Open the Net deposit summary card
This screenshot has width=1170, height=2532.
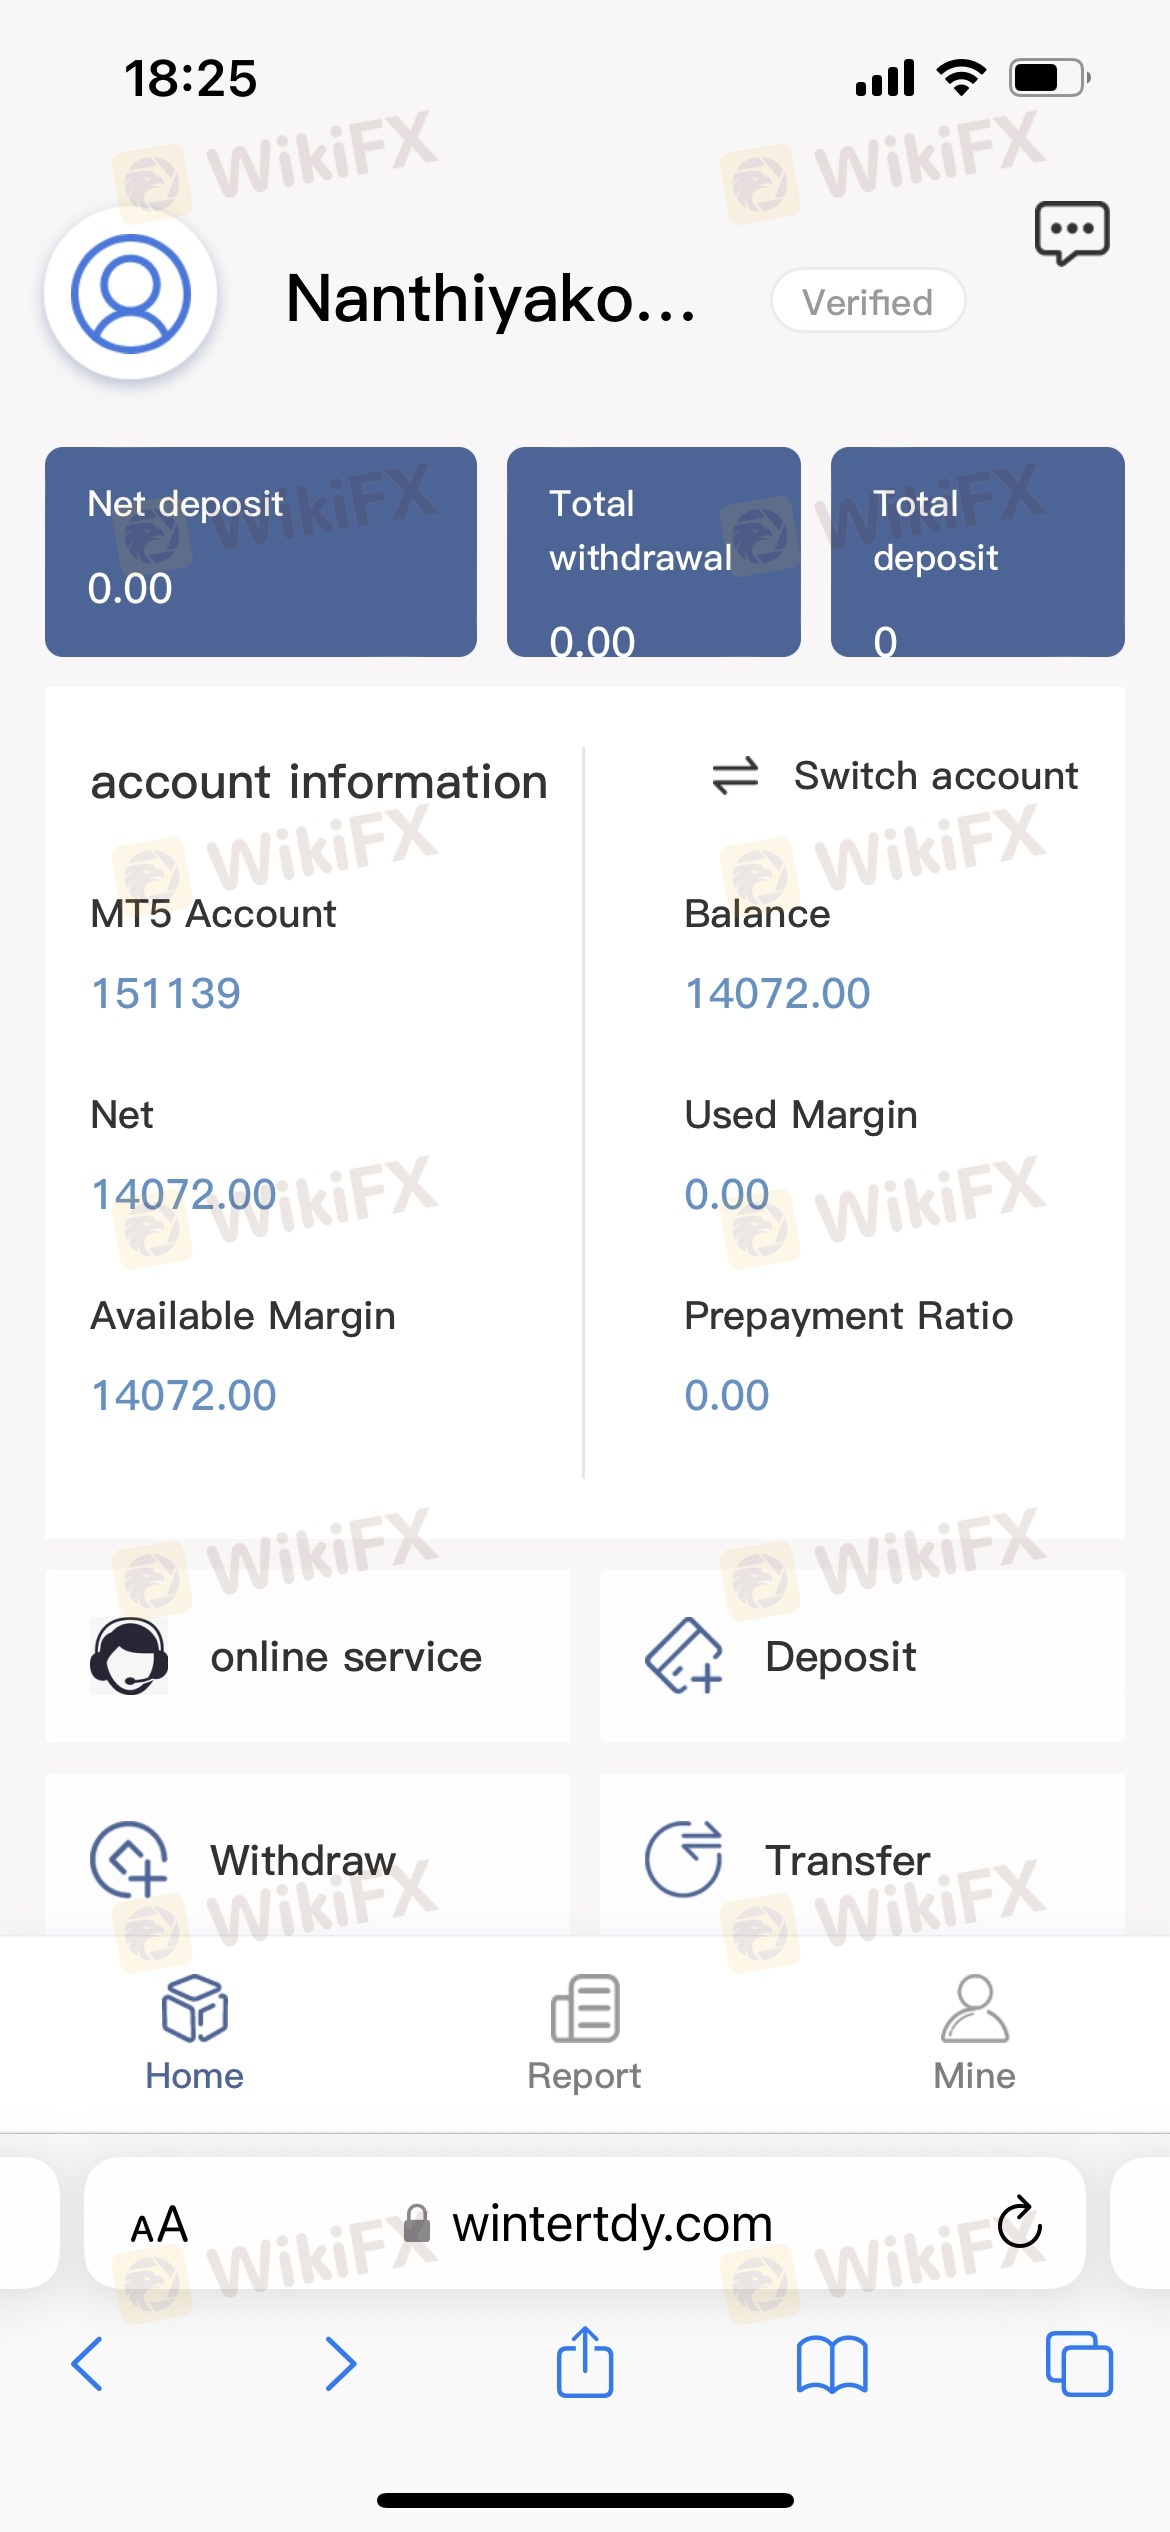coord(261,552)
